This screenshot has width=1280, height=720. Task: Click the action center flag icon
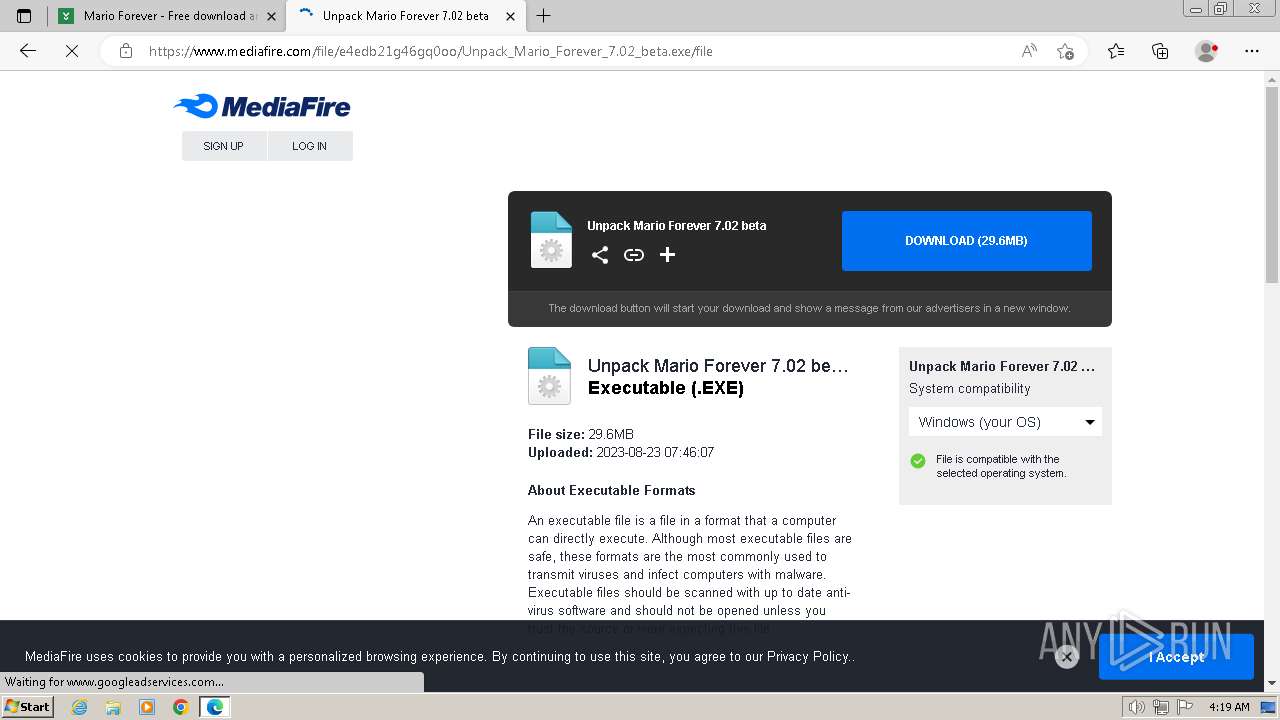[x=1183, y=707]
